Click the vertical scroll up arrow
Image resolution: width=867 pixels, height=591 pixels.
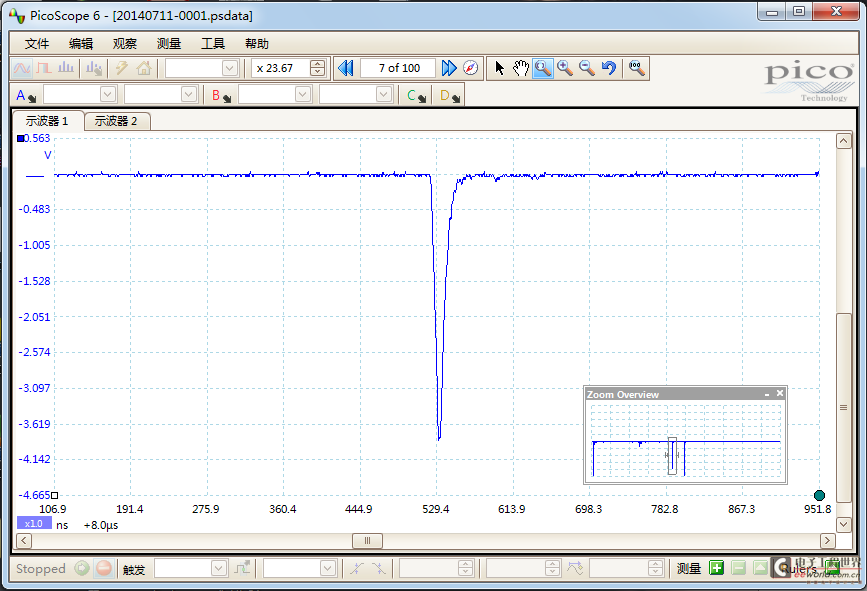843,140
